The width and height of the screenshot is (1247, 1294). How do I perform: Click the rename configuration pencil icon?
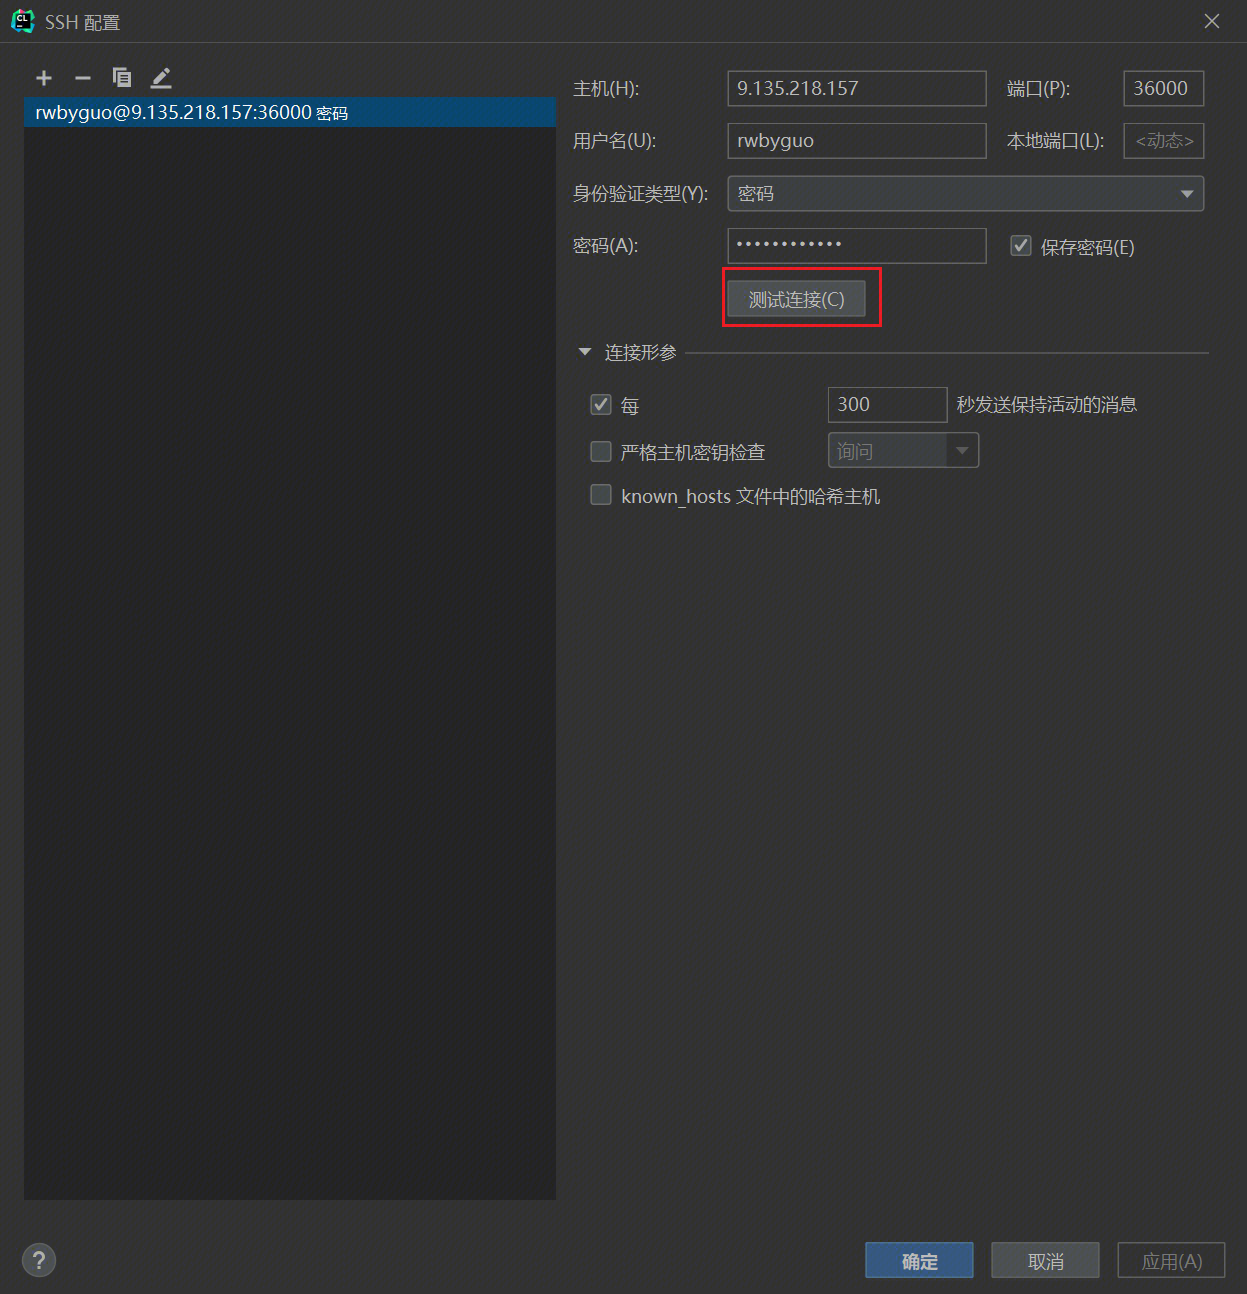click(161, 78)
